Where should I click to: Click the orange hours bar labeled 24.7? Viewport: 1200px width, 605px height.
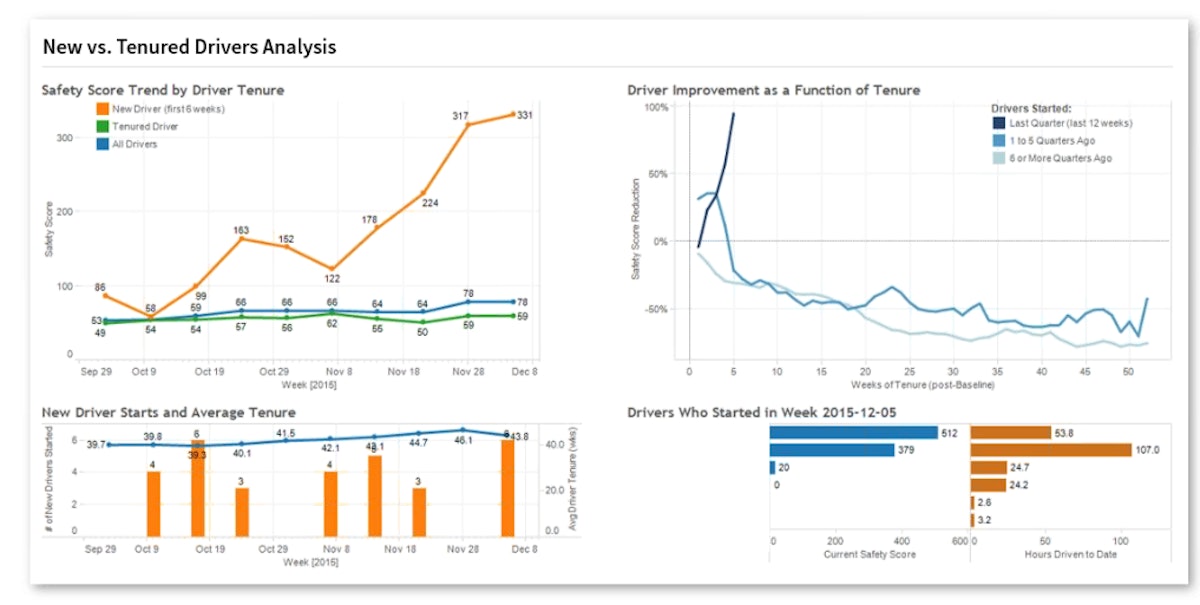989,467
